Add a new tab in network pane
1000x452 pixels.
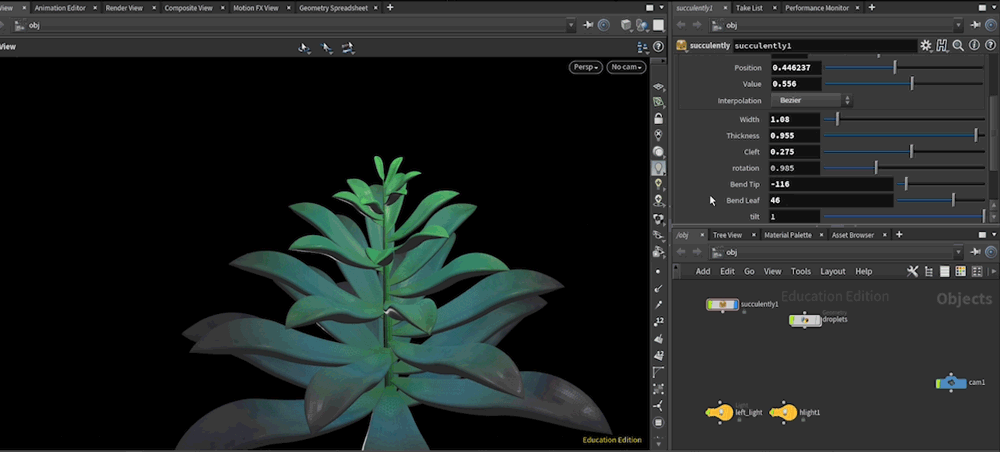tap(899, 235)
